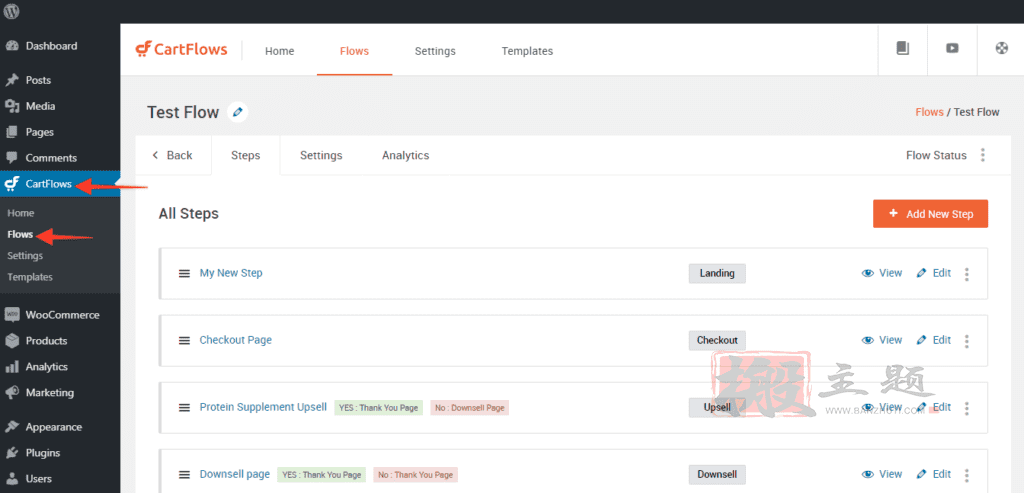Screen dimensions: 1024x493
Task: Click the Flows breadcrumb link
Action: point(929,112)
